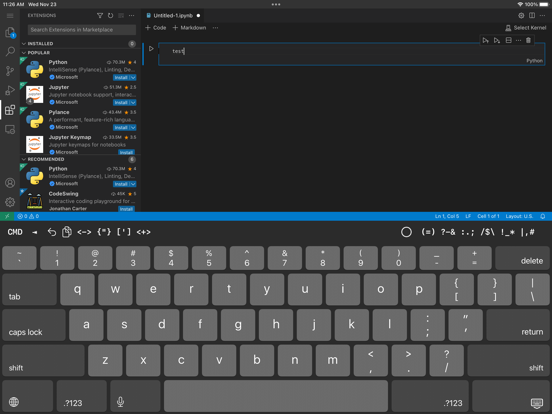Viewport: 552px width, 414px height.
Task: Install the Jupyter Keymap extension
Action: tap(126, 152)
